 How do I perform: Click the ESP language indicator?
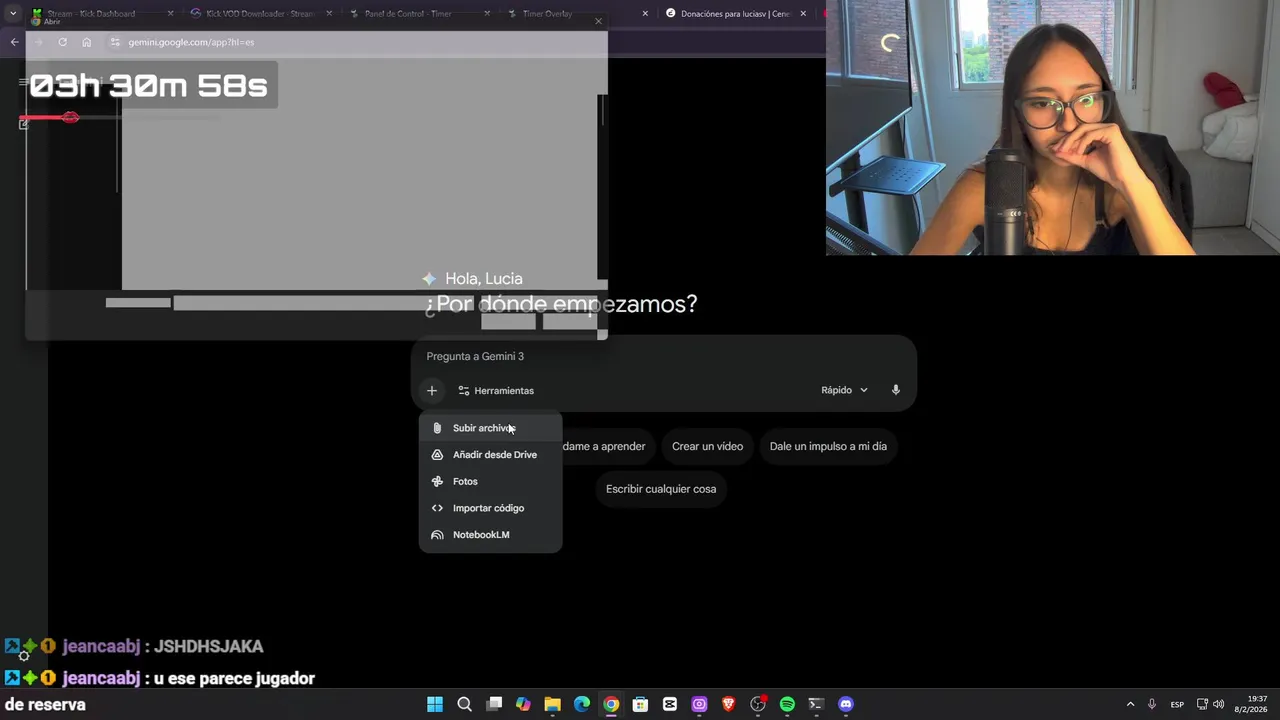(1177, 704)
